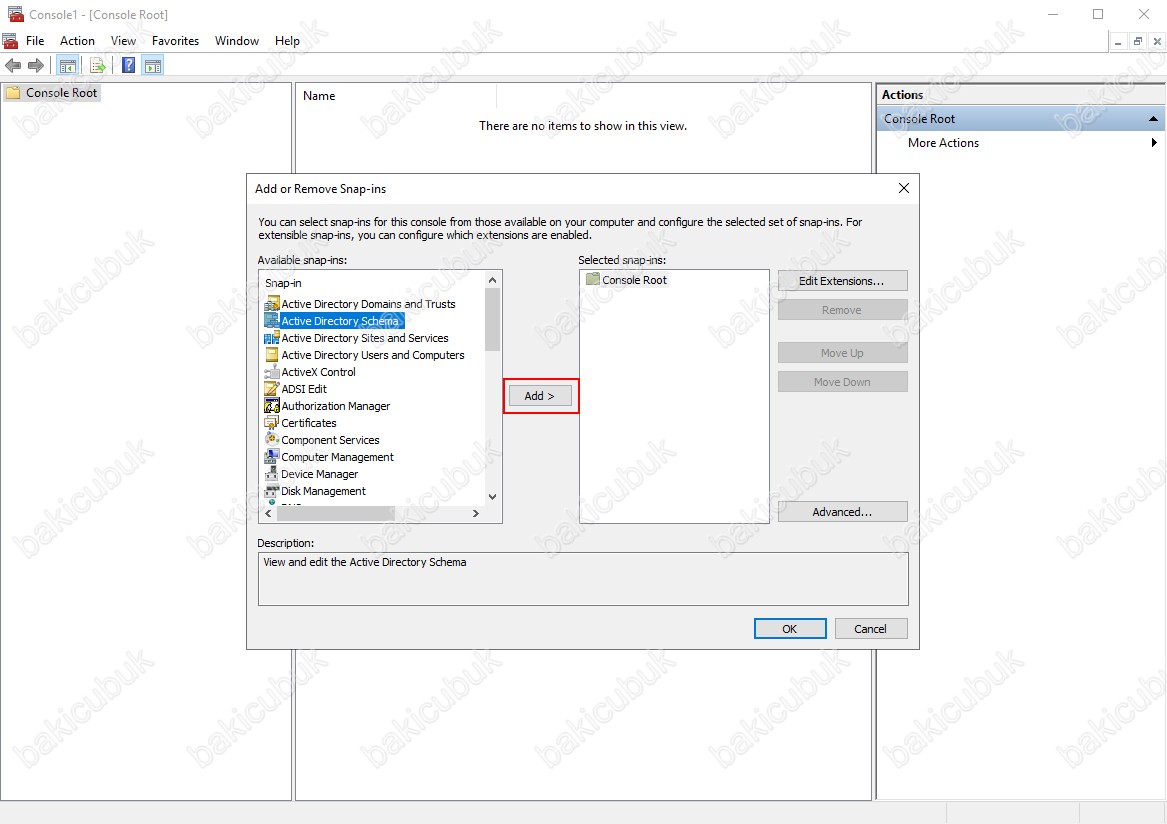Minimize the inner Console Root child window
The width and height of the screenshot is (1167, 824).
tap(1118, 42)
